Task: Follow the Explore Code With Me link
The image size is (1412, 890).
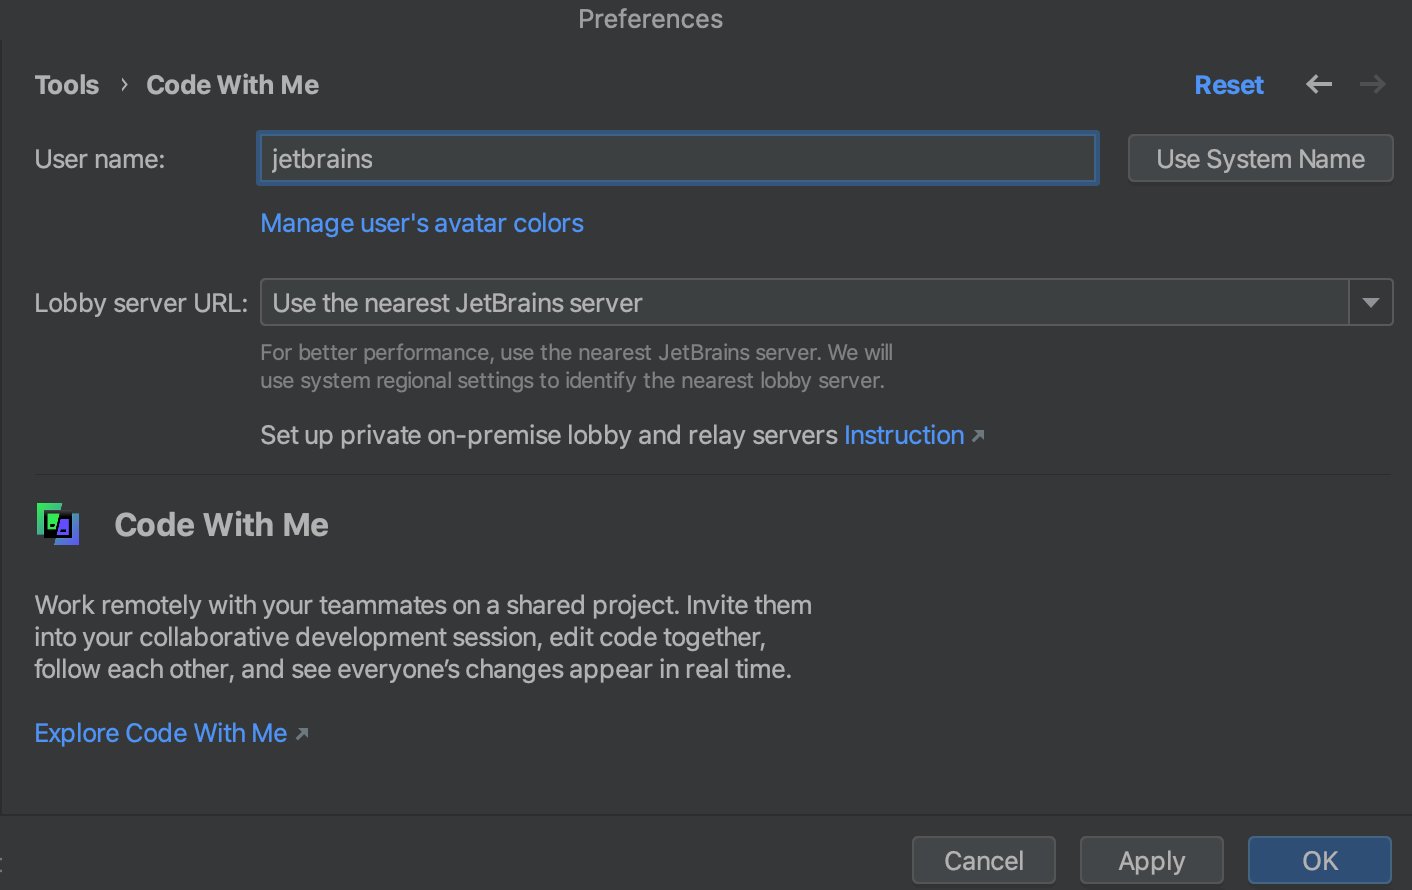Action: coord(161,733)
